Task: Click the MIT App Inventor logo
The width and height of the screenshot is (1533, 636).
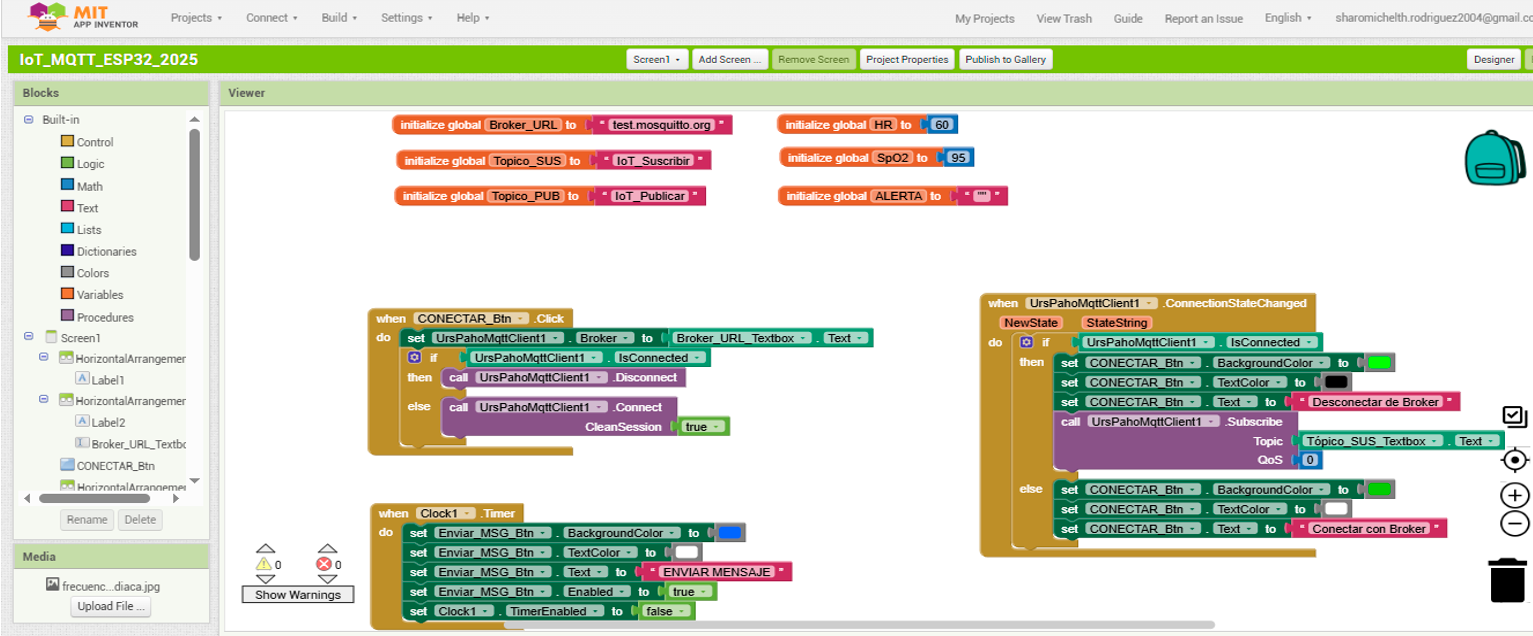Action: click(84, 17)
